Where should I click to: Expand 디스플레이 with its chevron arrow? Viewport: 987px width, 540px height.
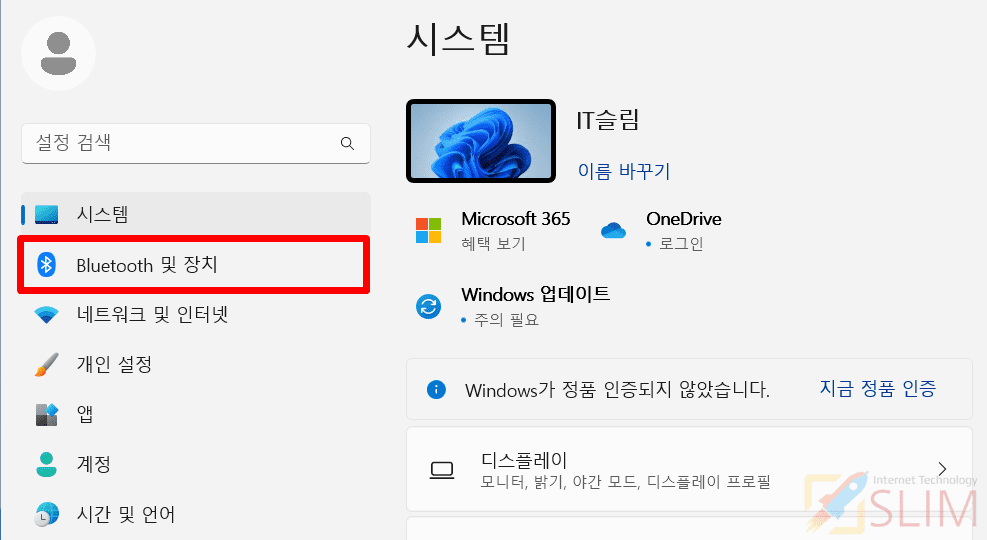942,469
